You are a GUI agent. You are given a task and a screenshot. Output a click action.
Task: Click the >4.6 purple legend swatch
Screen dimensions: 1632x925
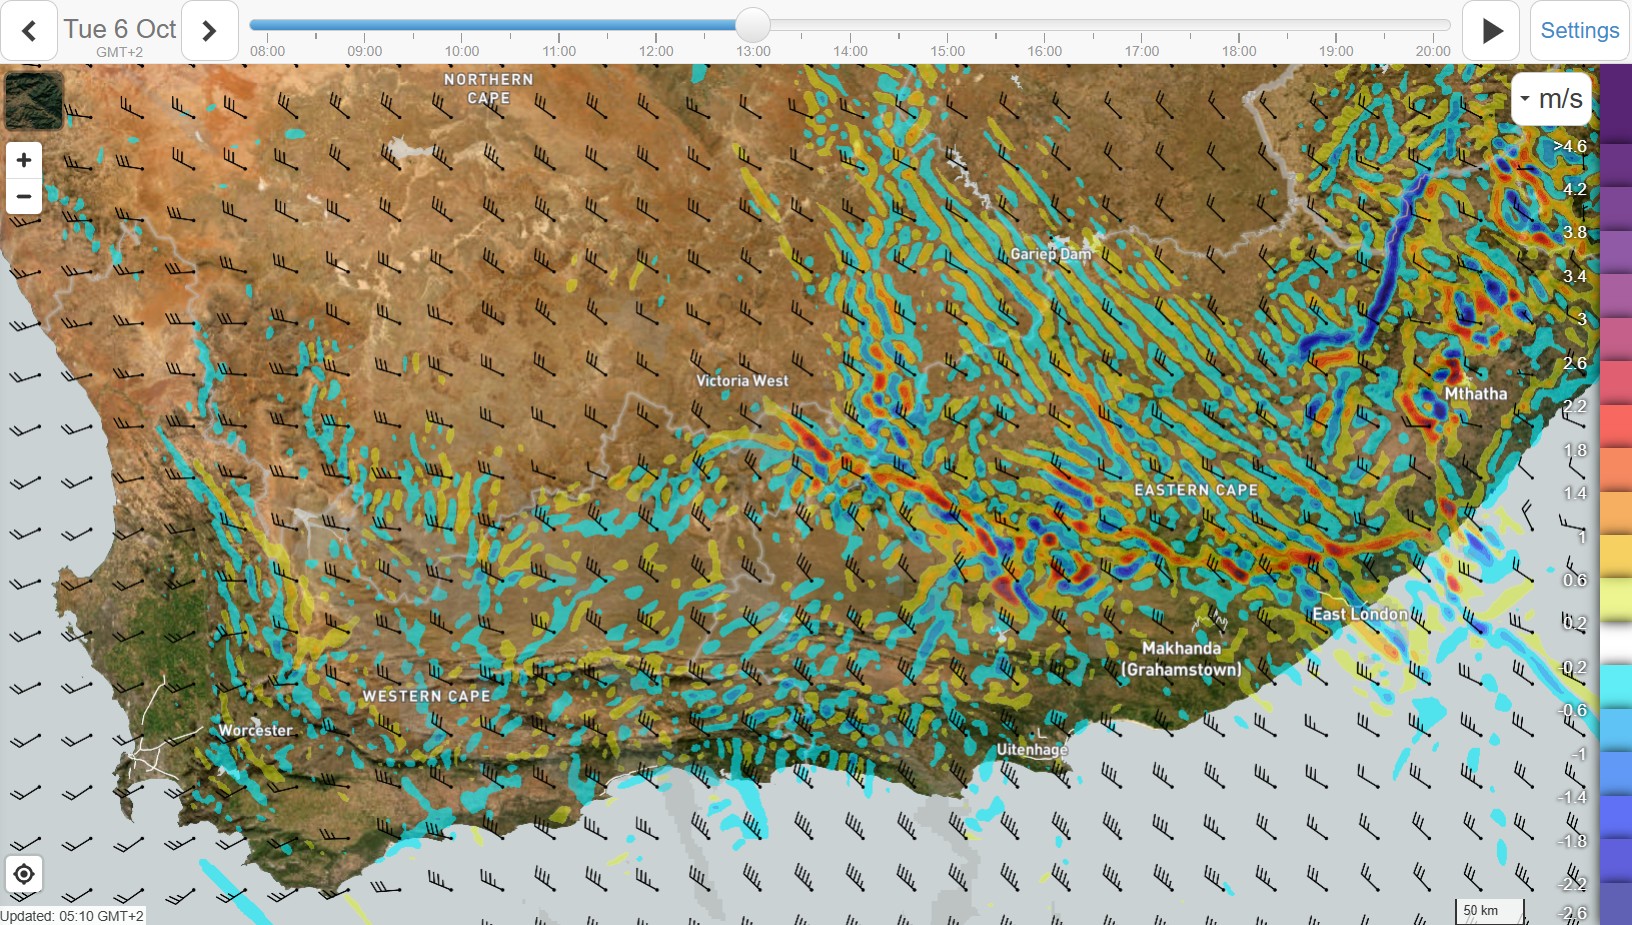click(1616, 104)
